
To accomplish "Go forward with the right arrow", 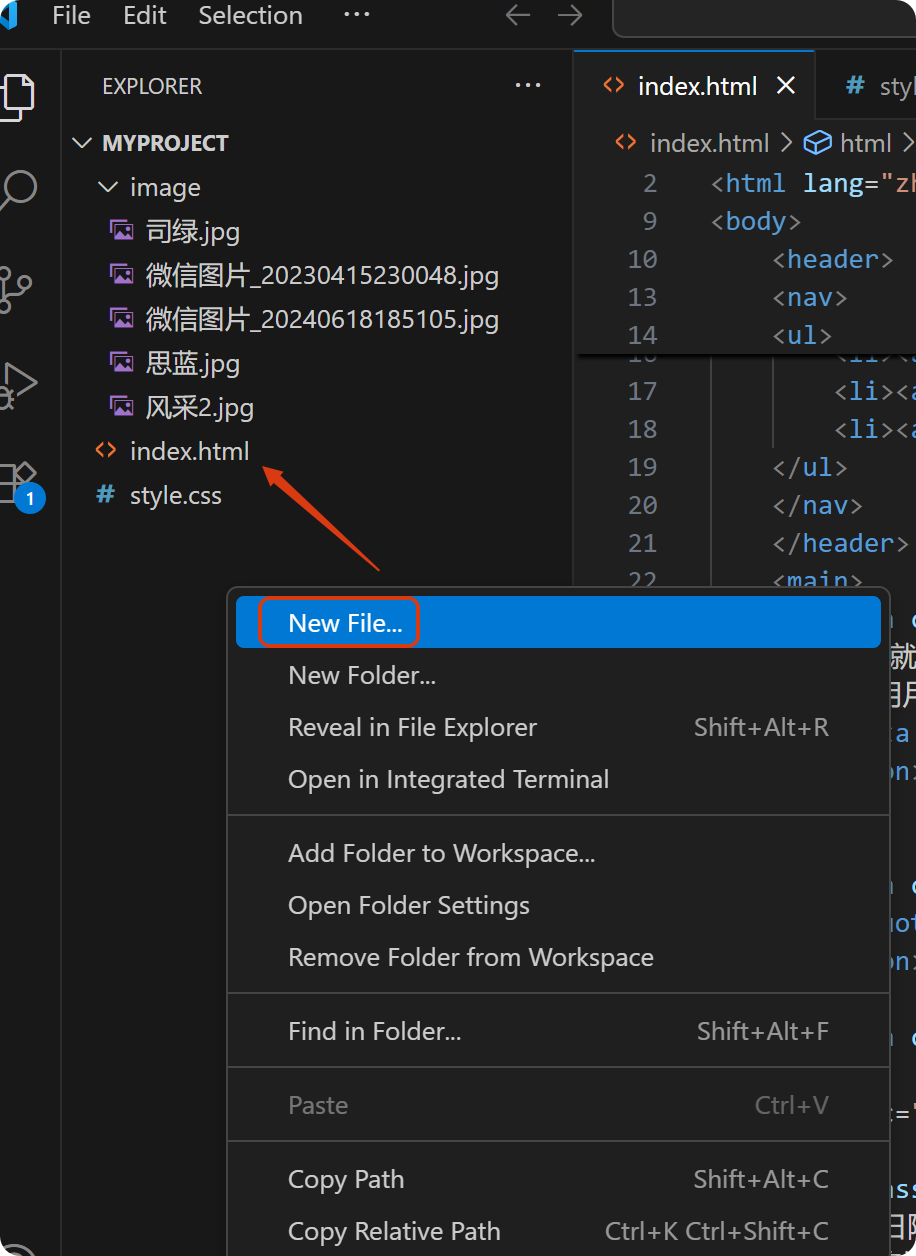I will pos(570,16).
